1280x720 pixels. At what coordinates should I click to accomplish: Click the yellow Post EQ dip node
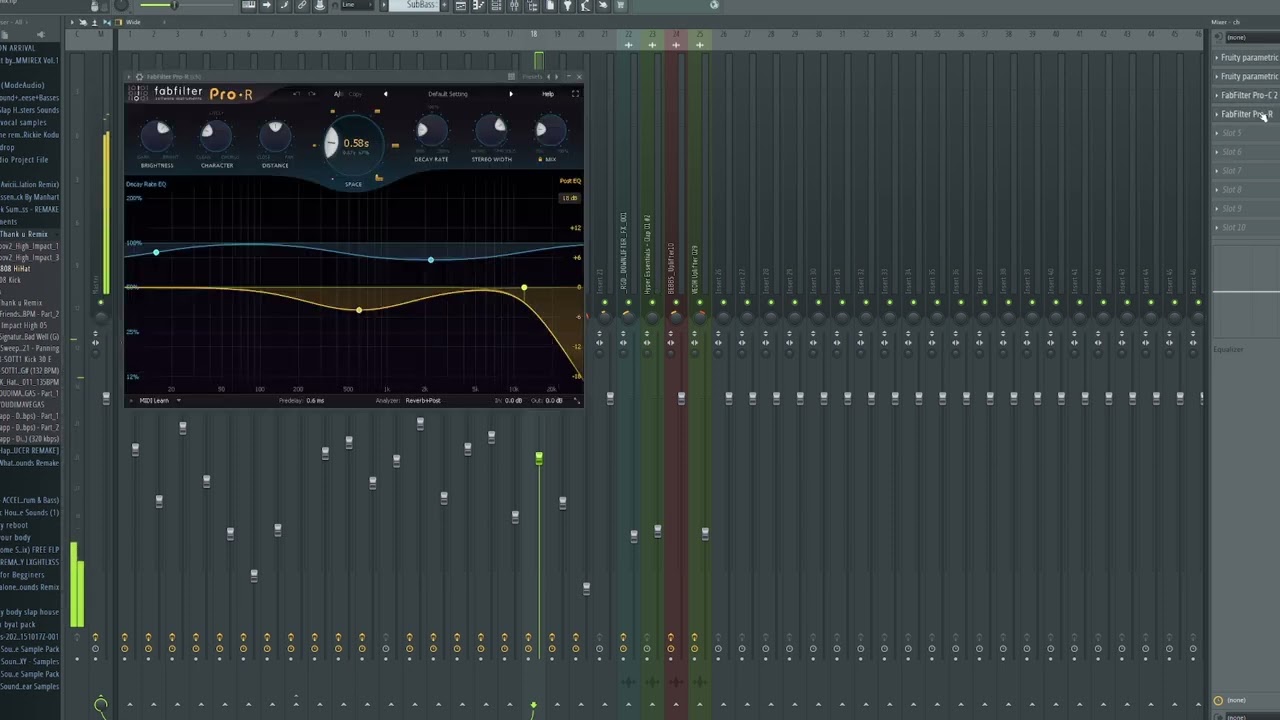(359, 310)
